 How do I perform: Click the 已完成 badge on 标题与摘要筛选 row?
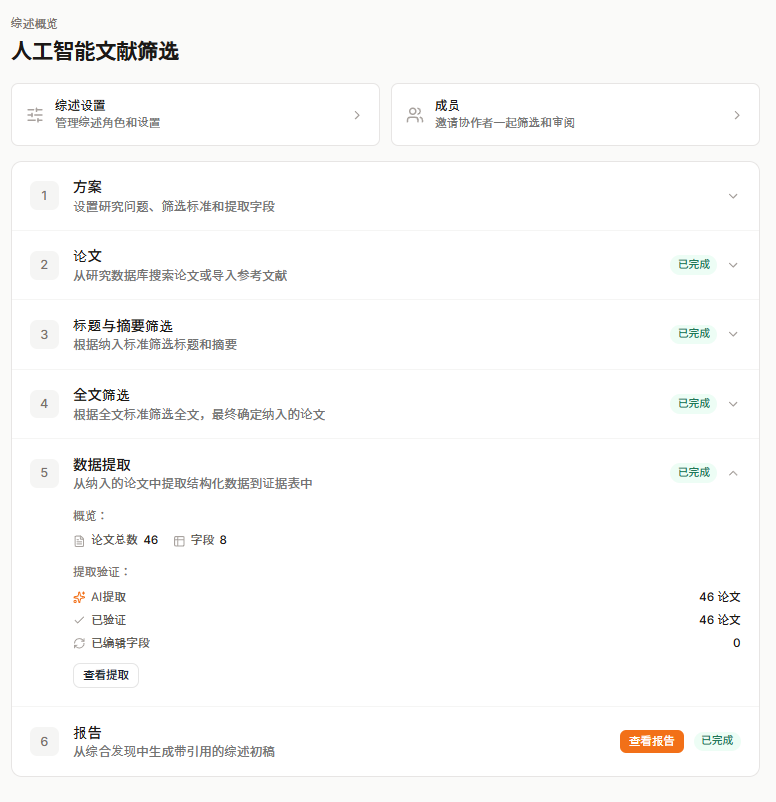point(694,333)
